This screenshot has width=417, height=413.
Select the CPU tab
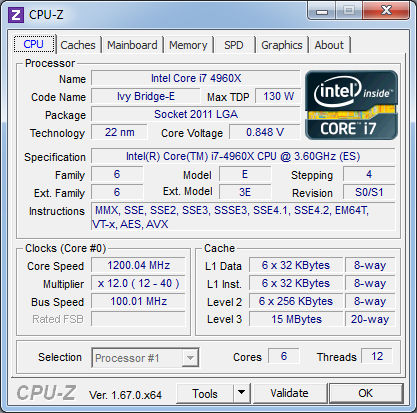coord(34,44)
